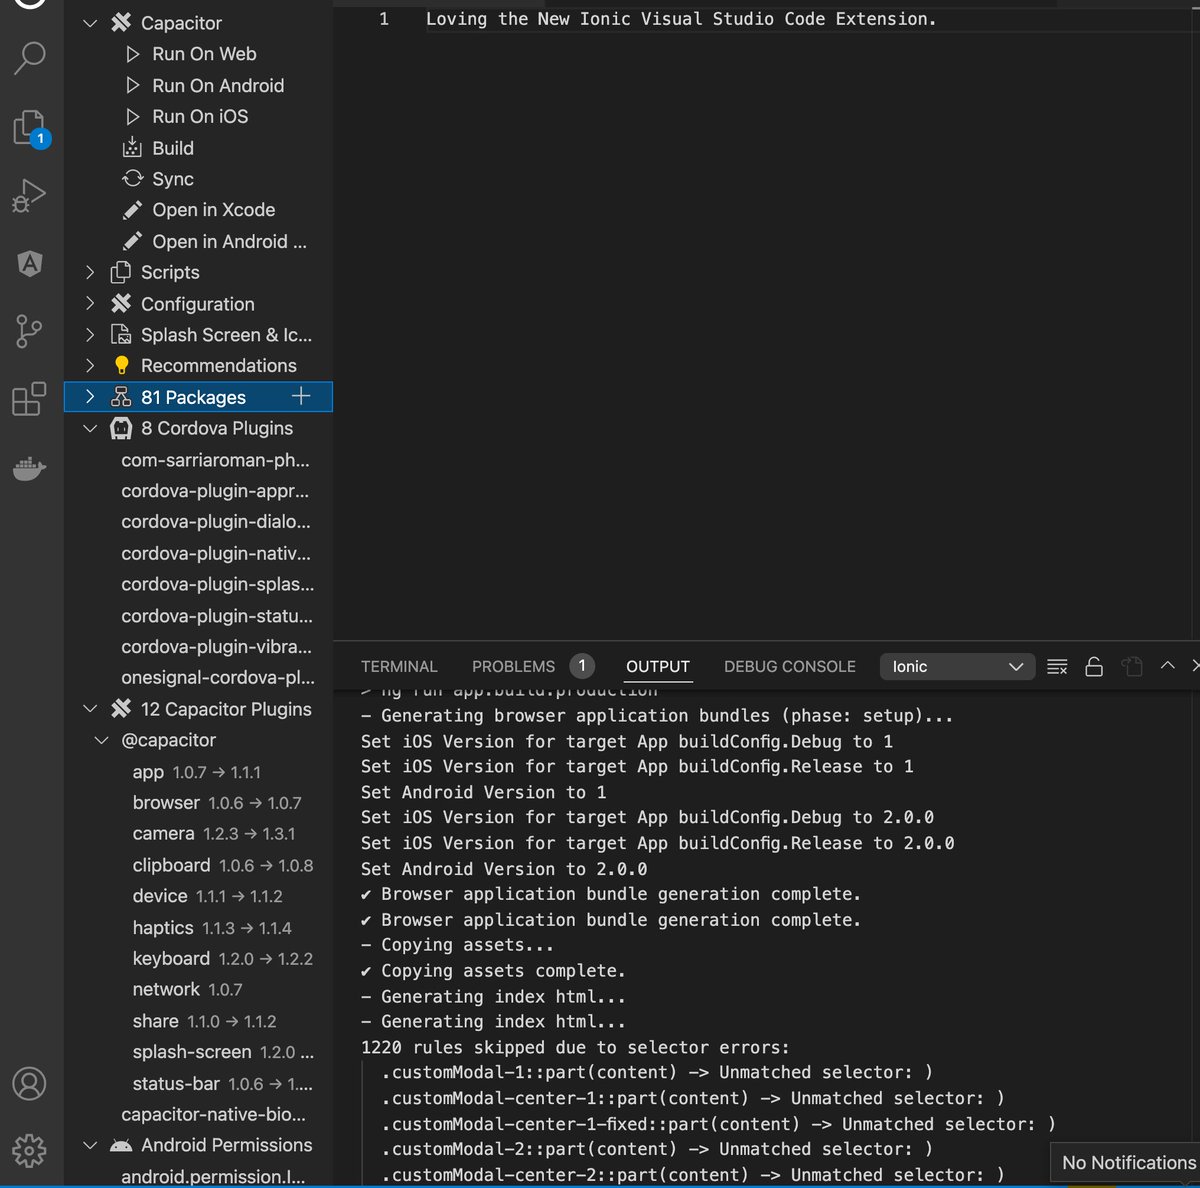Image resolution: width=1200 pixels, height=1188 pixels.
Task: Click the Run On Android play icon
Action: tap(133, 86)
